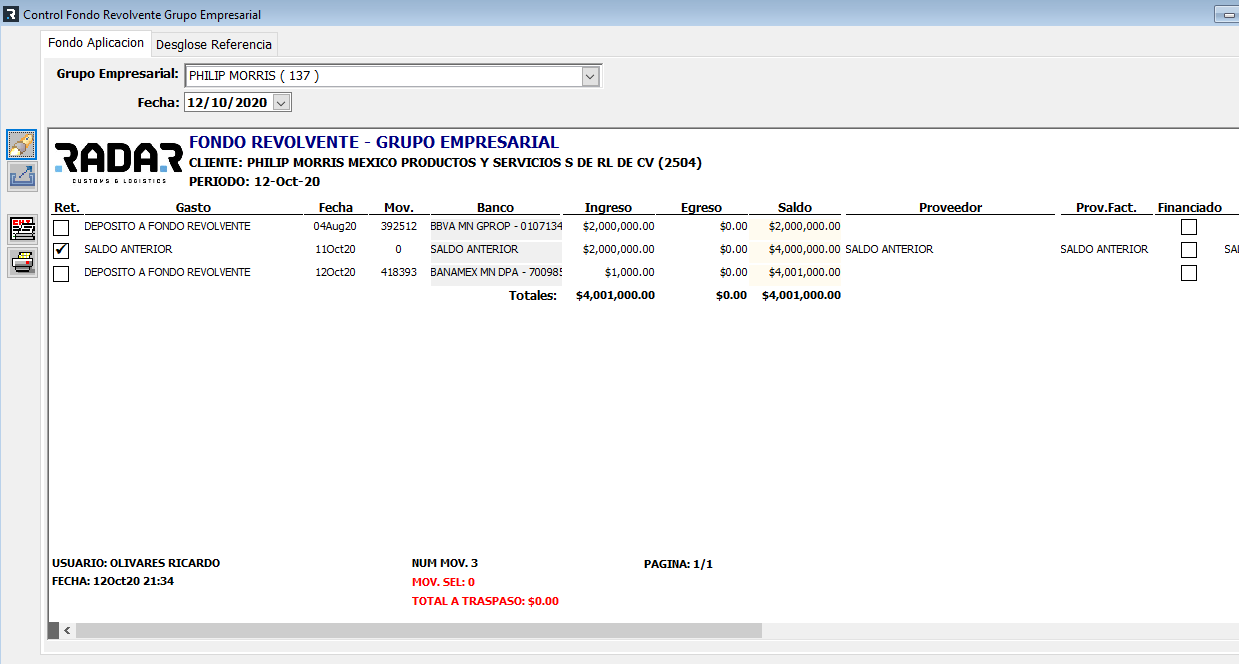This screenshot has height=664, width=1239.
Task: Click the Gasto column header
Action: tap(193, 207)
